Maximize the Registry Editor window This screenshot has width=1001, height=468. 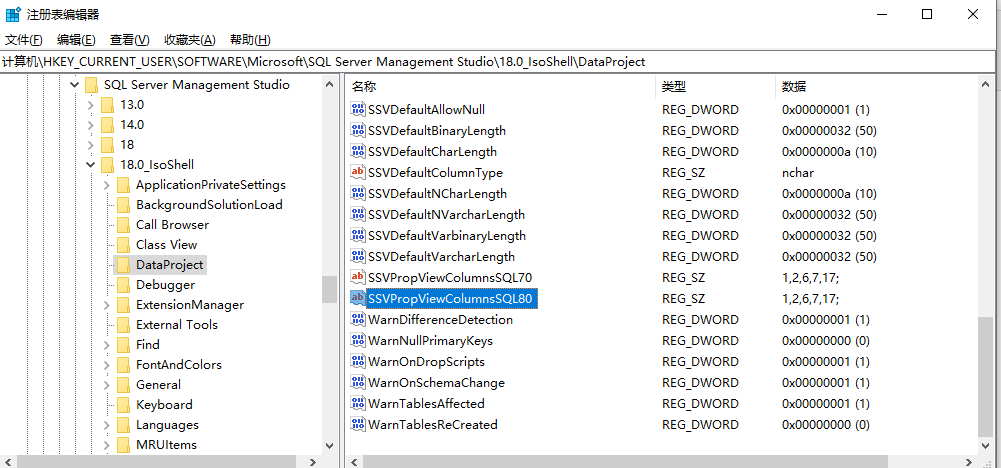point(927,14)
